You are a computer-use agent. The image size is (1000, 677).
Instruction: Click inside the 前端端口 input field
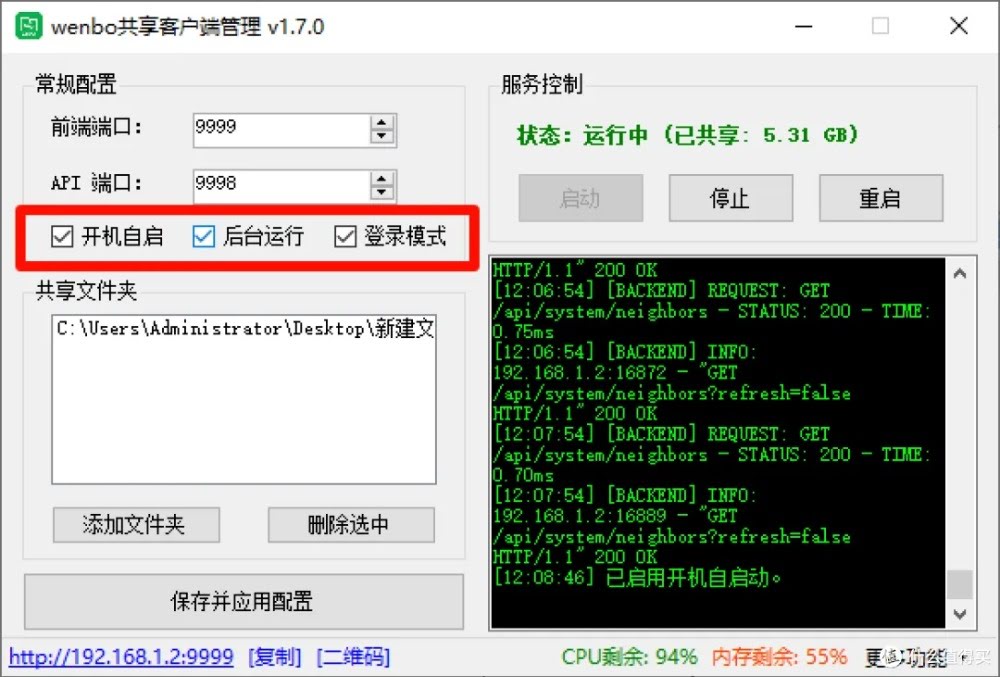281,130
